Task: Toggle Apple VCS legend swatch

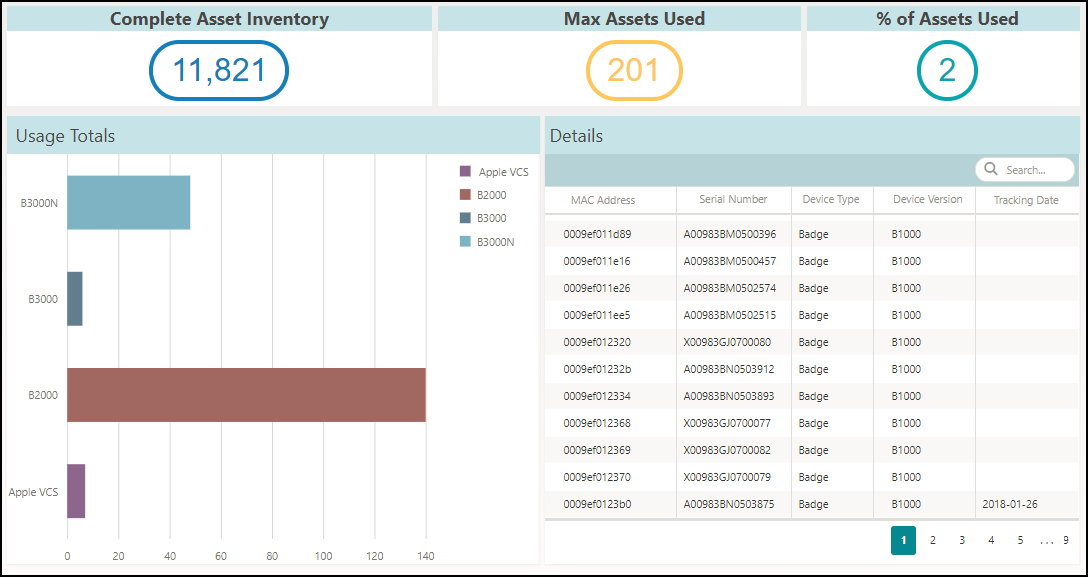Action: tap(465, 172)
